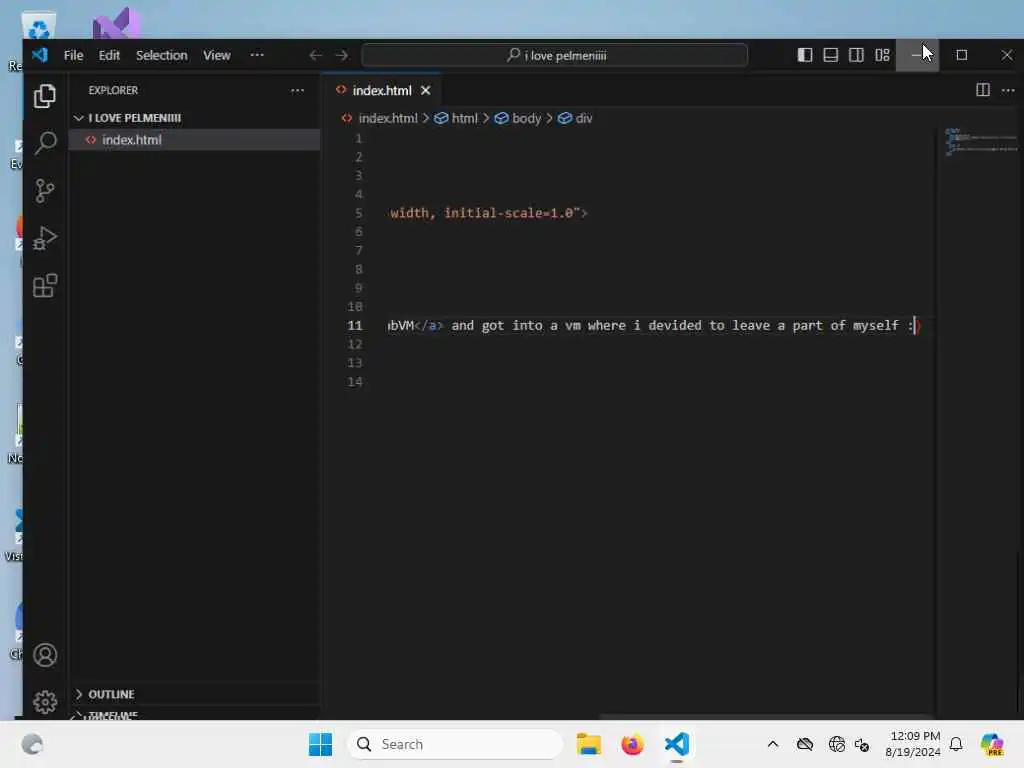Click the VS Code logo in title bar
Image resolution: width=1024 pixels, height=768 pixels.
pyautogui.click(x=40, y=55)
